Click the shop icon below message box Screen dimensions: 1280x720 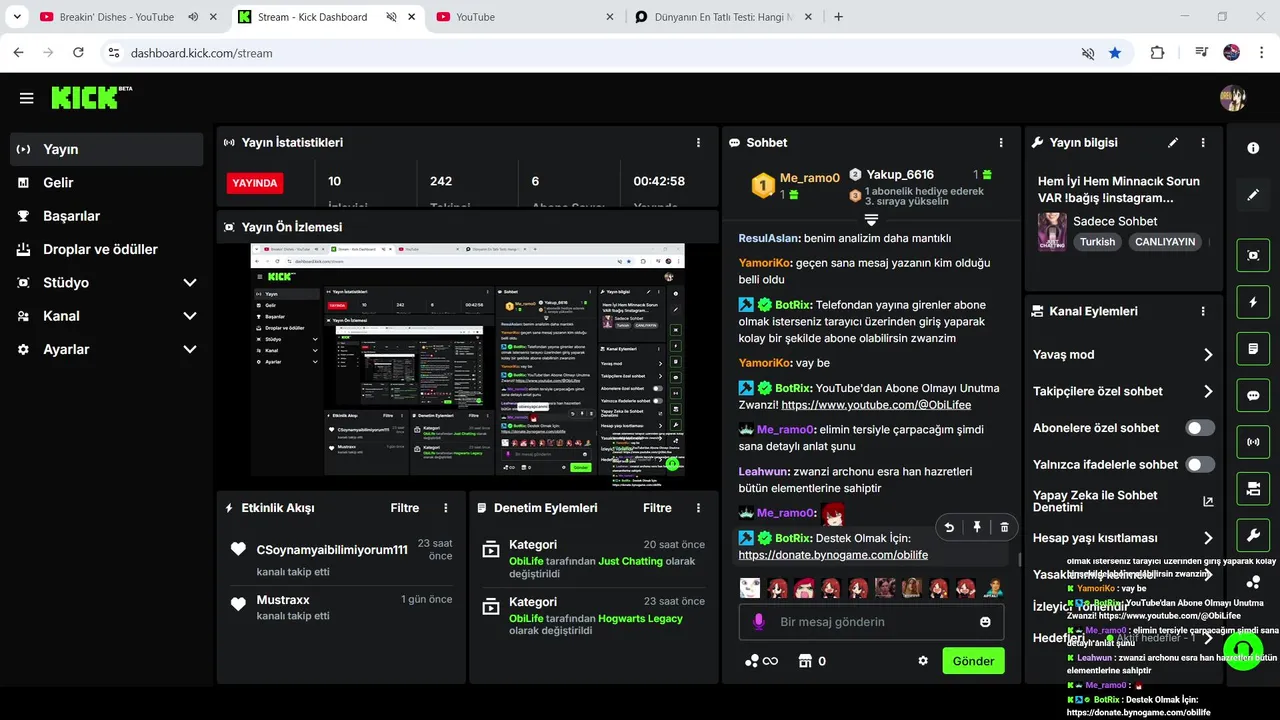pos(805,661)
